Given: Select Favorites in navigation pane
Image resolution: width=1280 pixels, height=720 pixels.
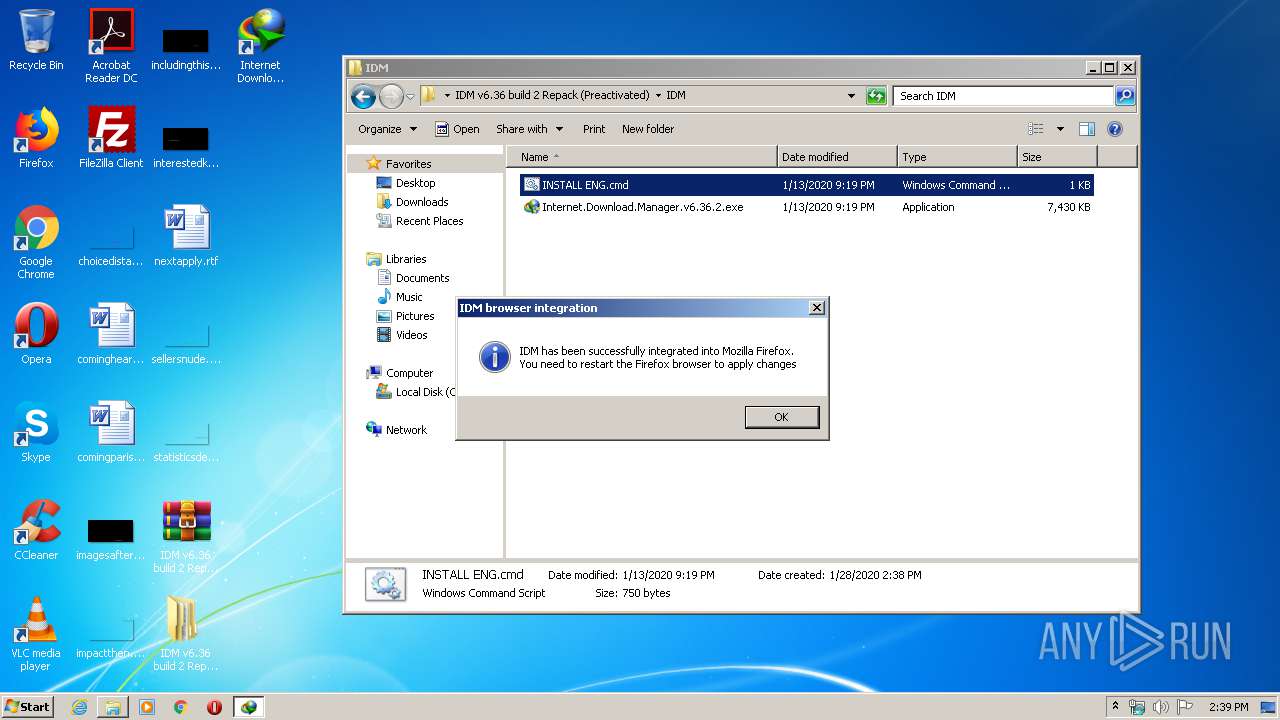Looking at the screenshot, I should pyautogui.click(x=408, y=164).
